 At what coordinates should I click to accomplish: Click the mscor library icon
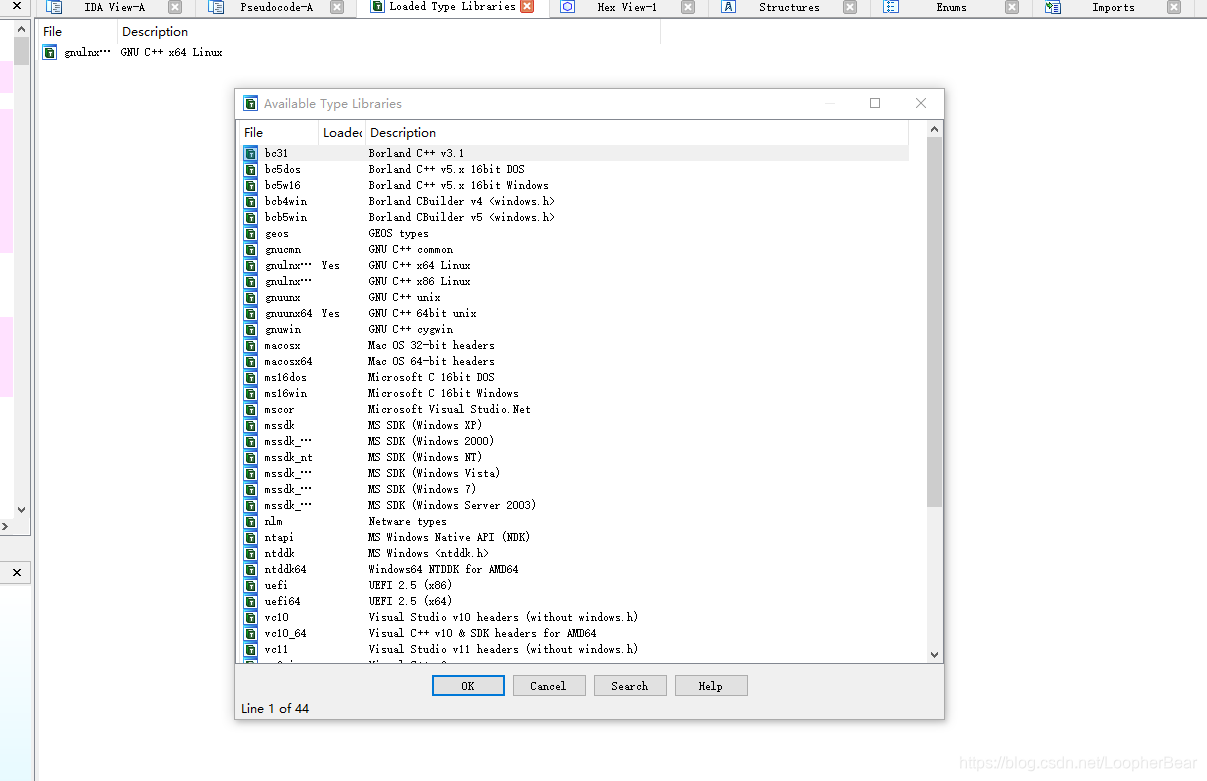click(251, 409)
